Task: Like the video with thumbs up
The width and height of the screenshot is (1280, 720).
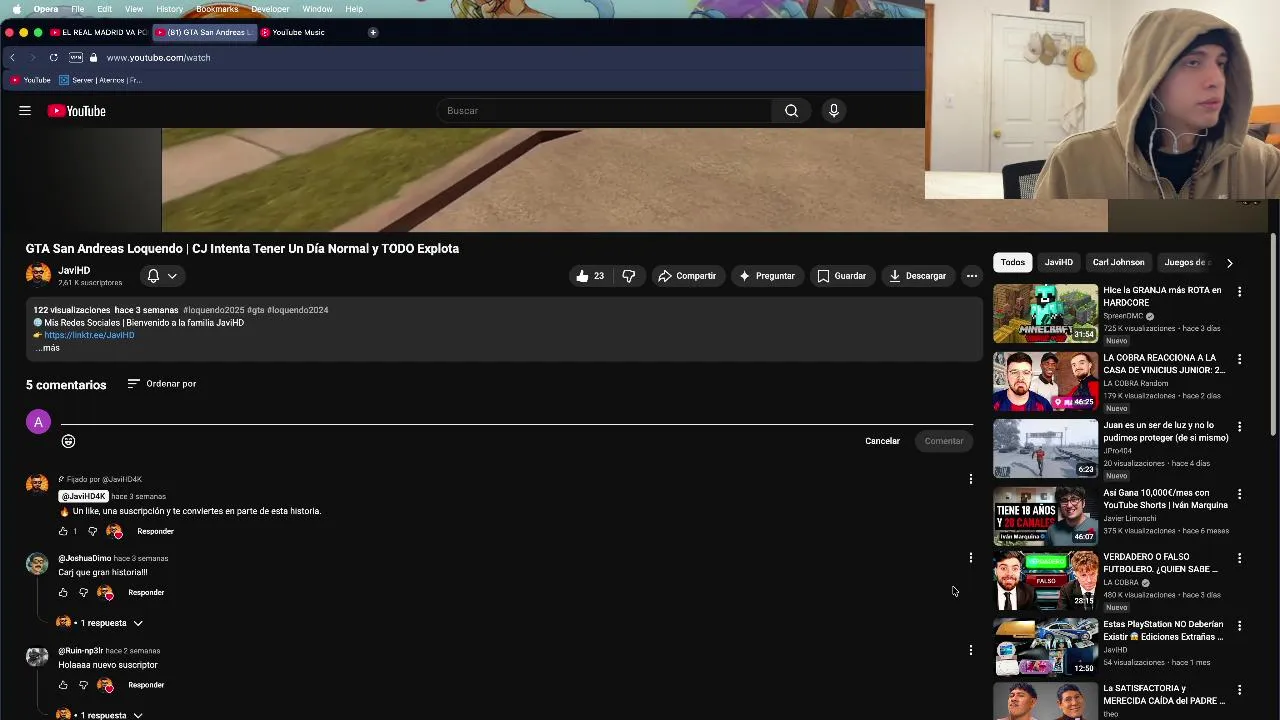Action: coord(589,276)
